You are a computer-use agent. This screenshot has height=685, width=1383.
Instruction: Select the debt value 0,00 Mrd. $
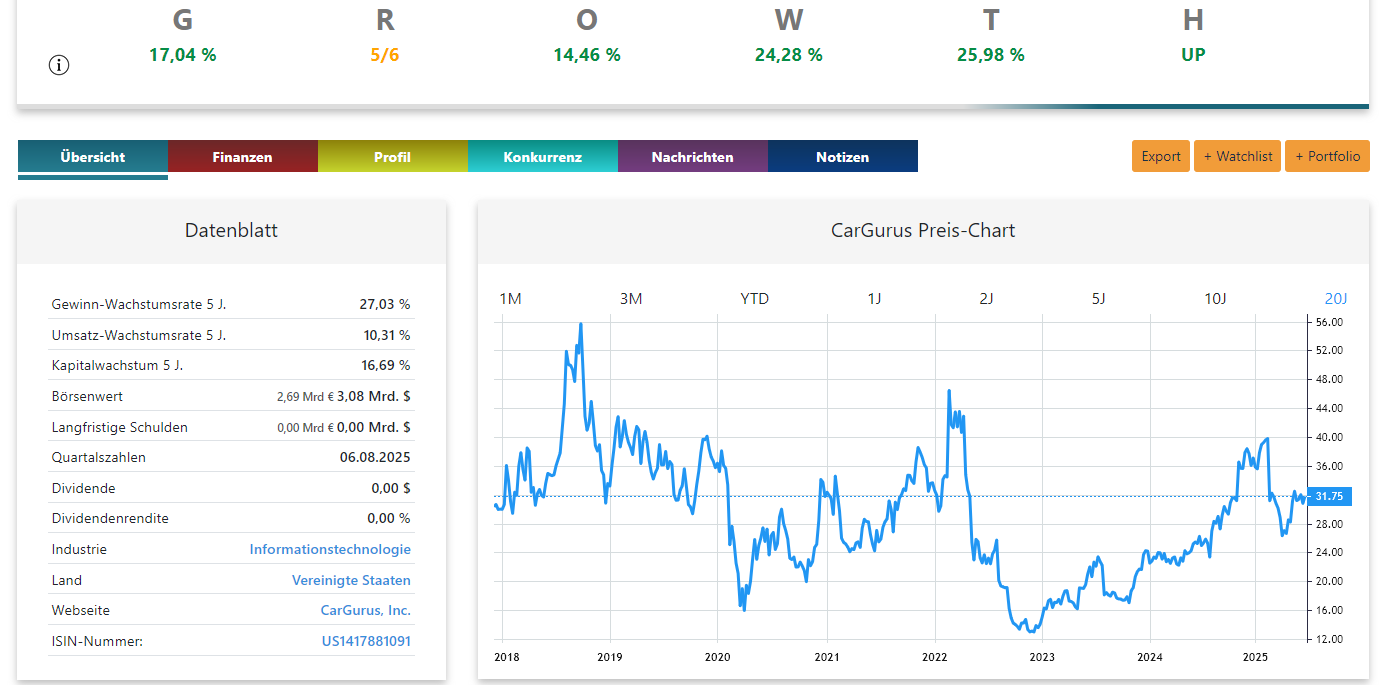pos(374,427)
